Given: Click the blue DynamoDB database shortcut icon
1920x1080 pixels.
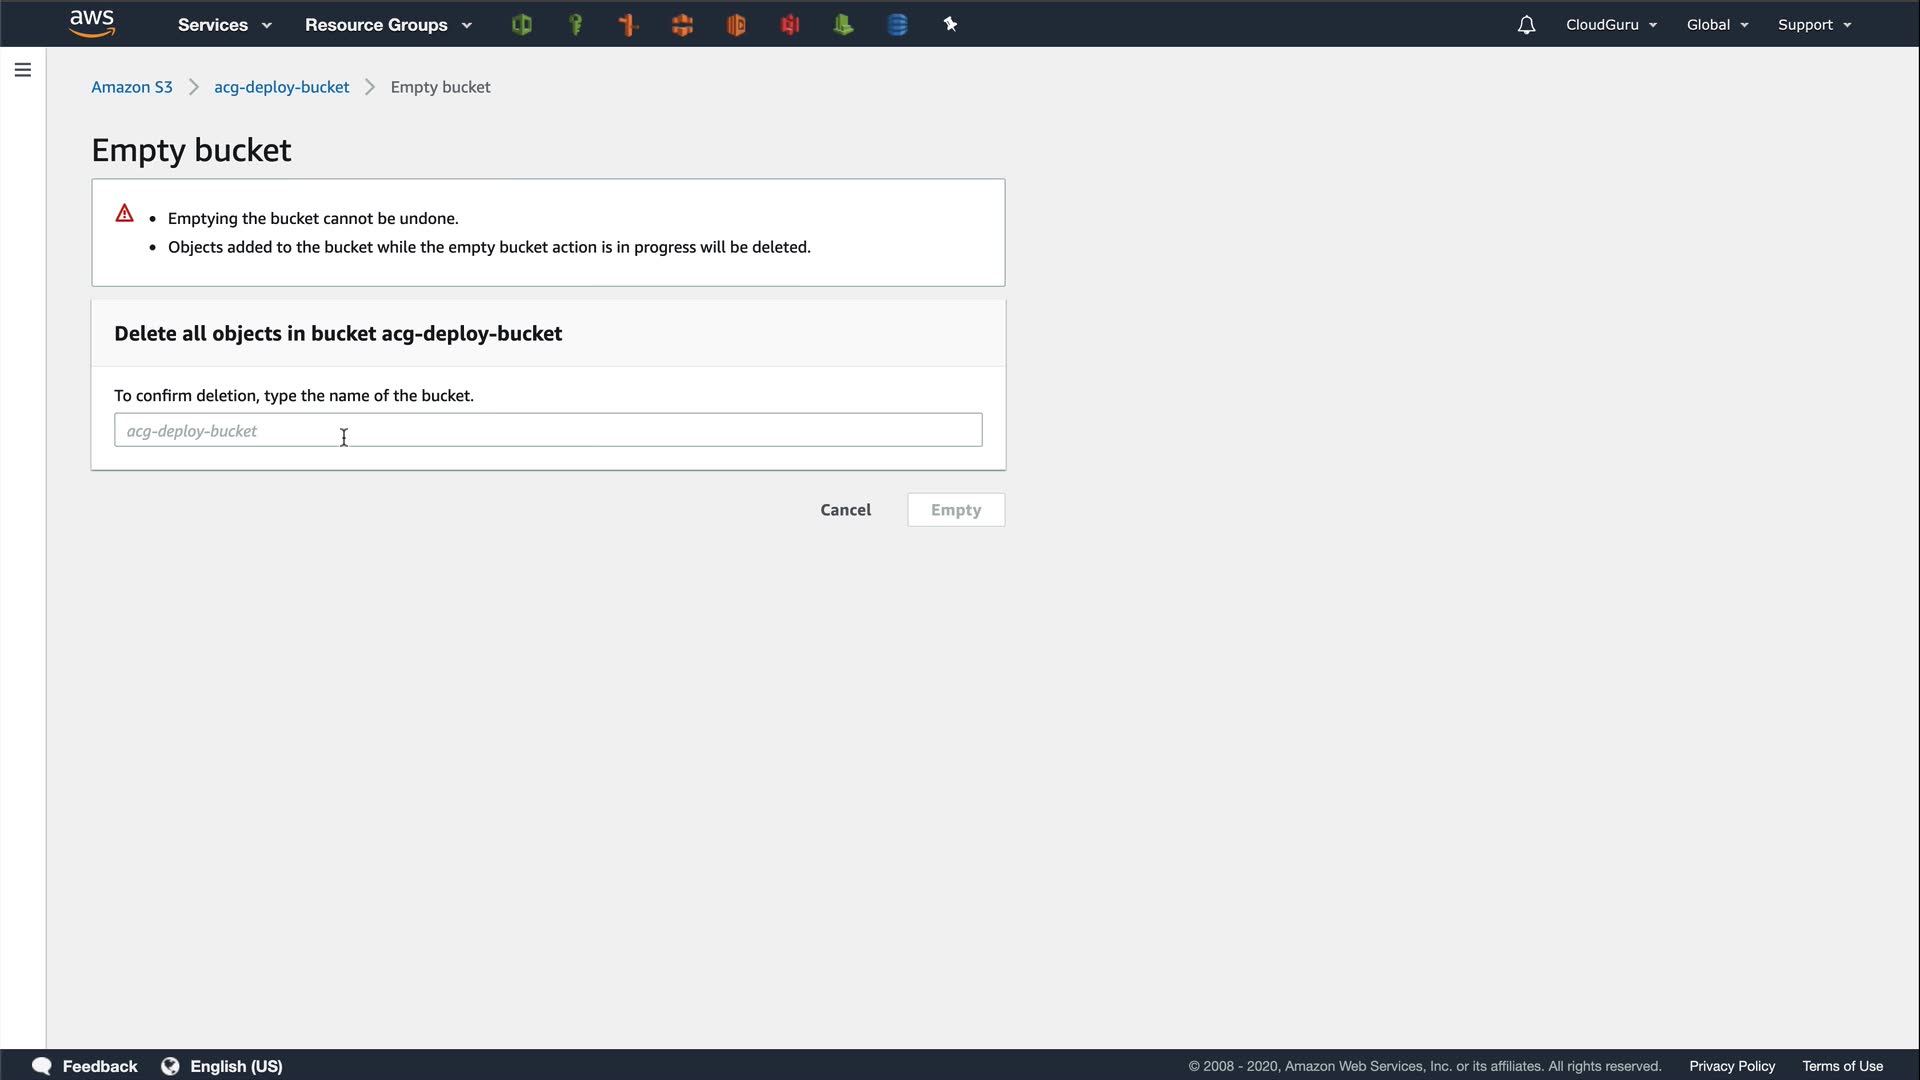Looking at the screenshot, I should [x=897, y=25].
